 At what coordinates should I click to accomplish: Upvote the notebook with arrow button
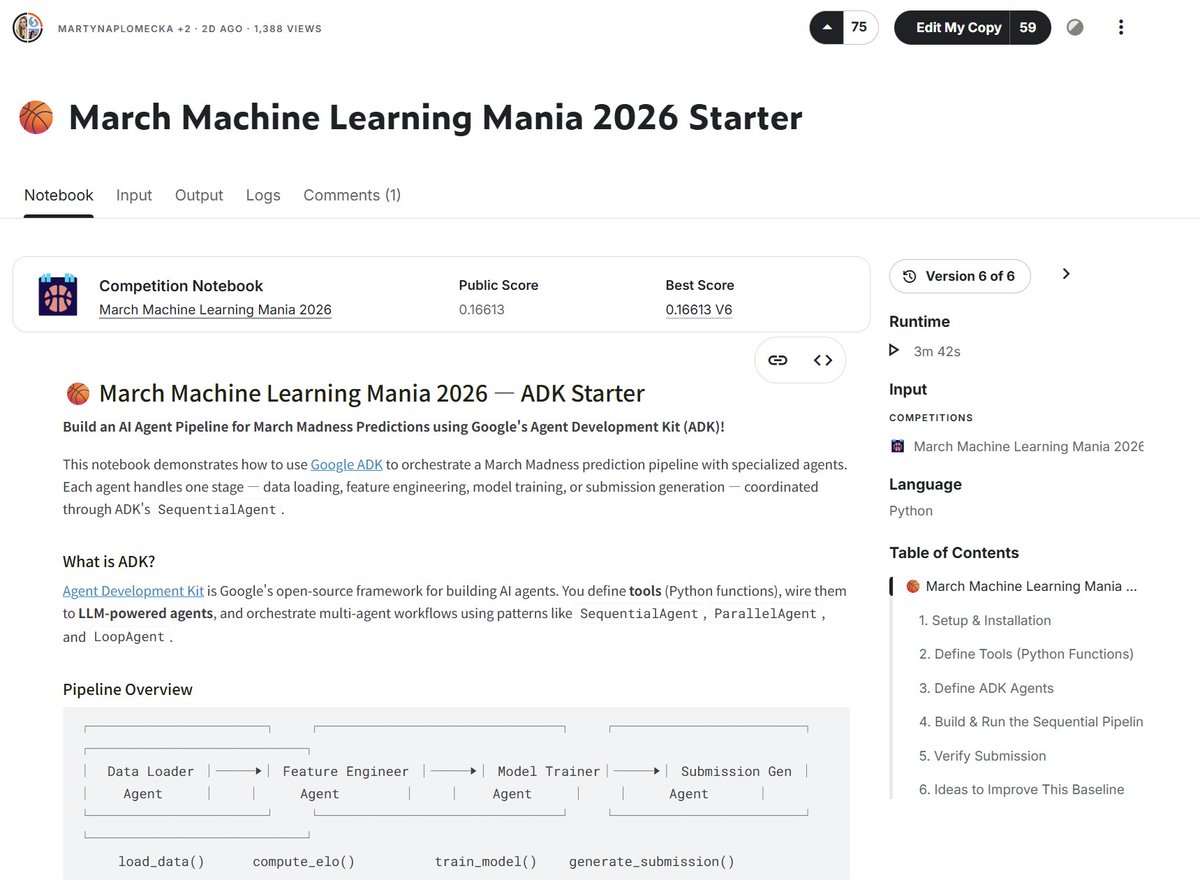[827, 28]
